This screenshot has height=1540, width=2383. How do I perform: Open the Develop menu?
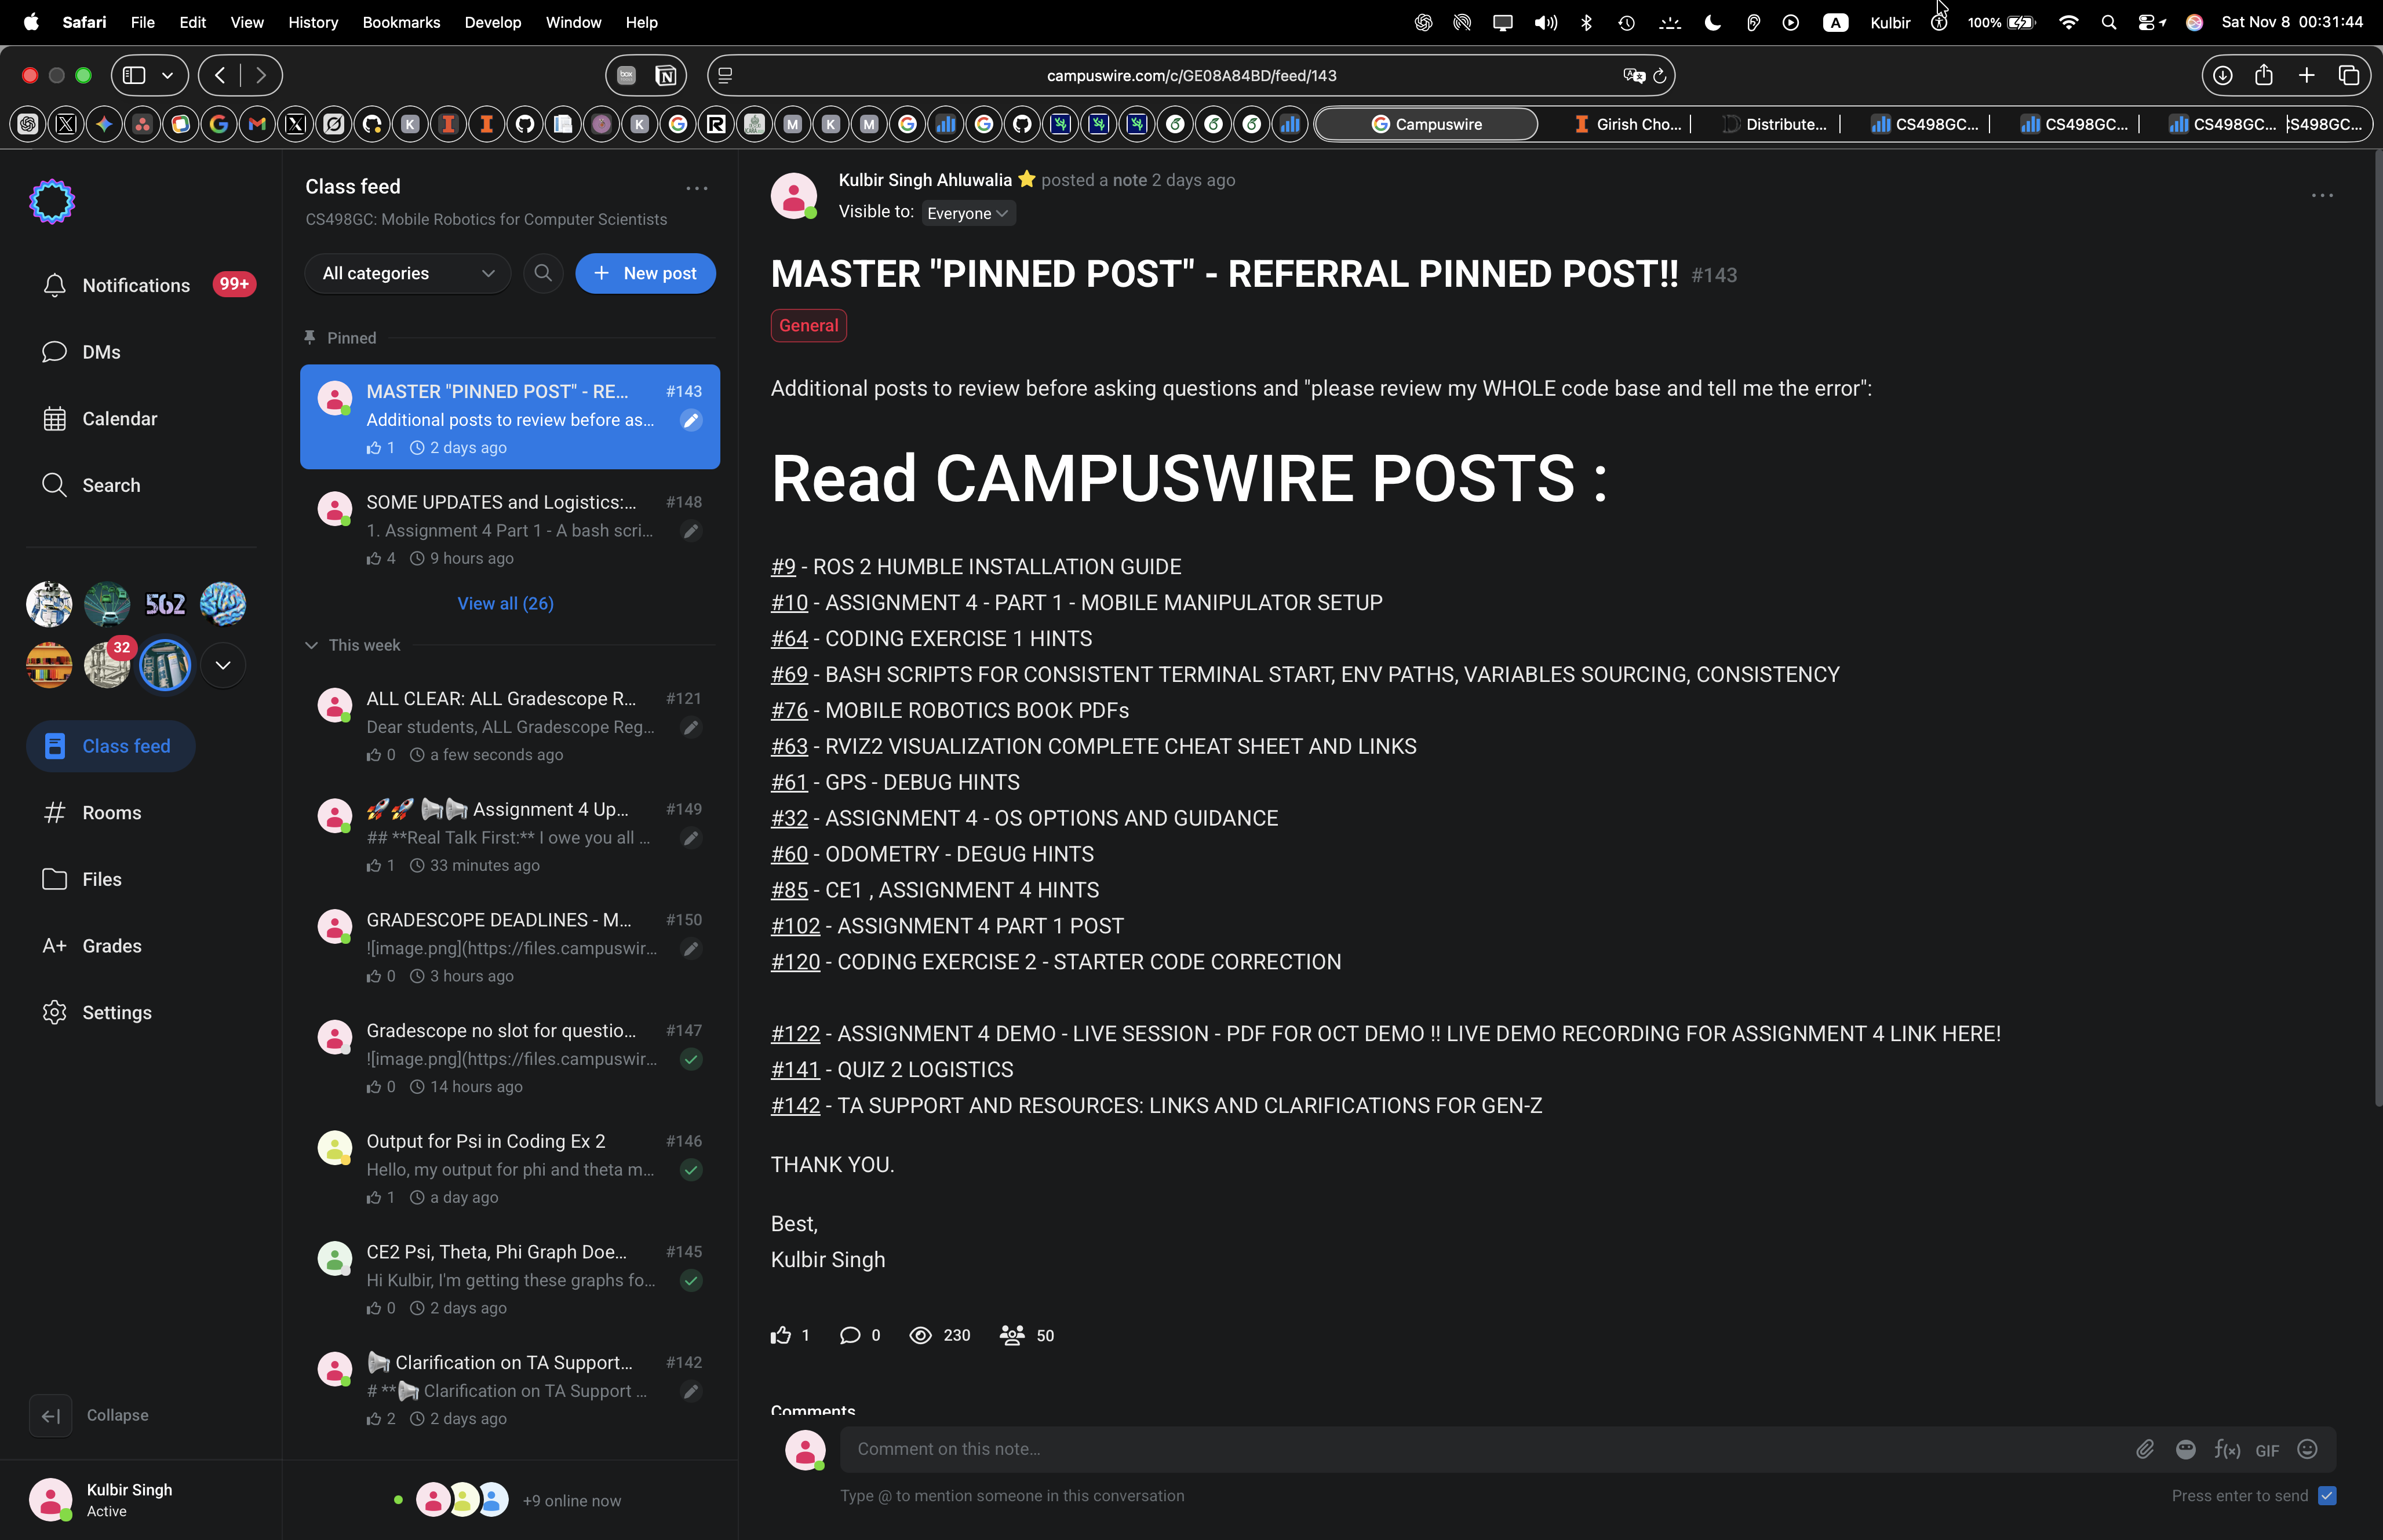click(x=492, y=22)
